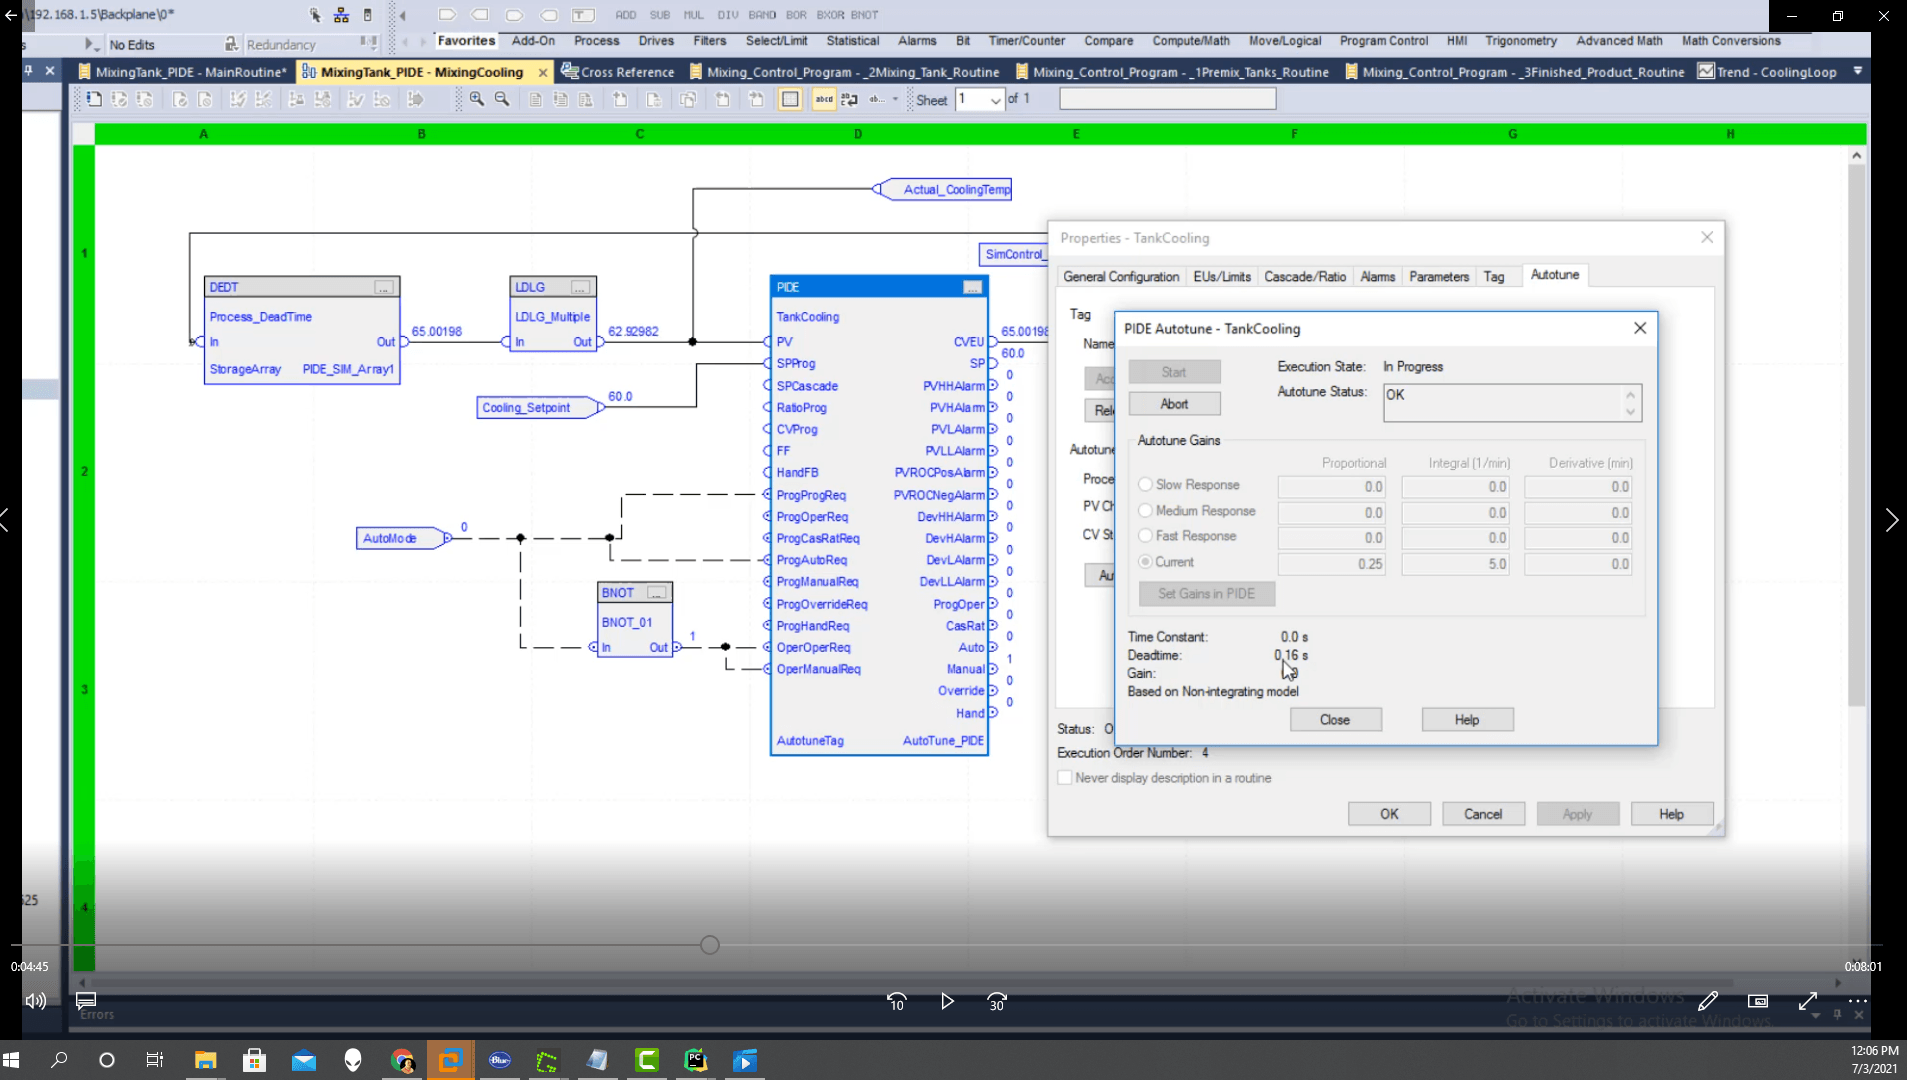This screenshot has width=1907, height=1080.
Task: Click Abort autotune button
Action: point(1174,404)
